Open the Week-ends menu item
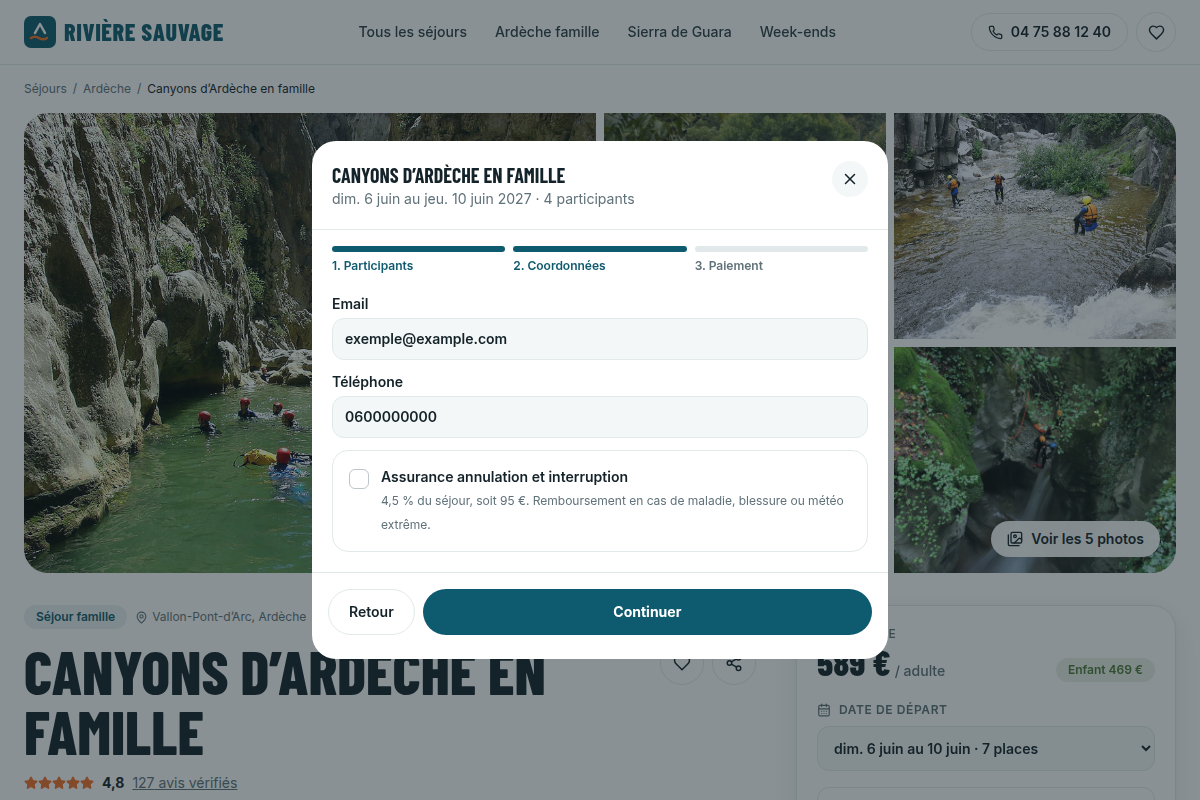This screenshot has width=1200, height=800. pyautogui.click(x=798, y=32)
